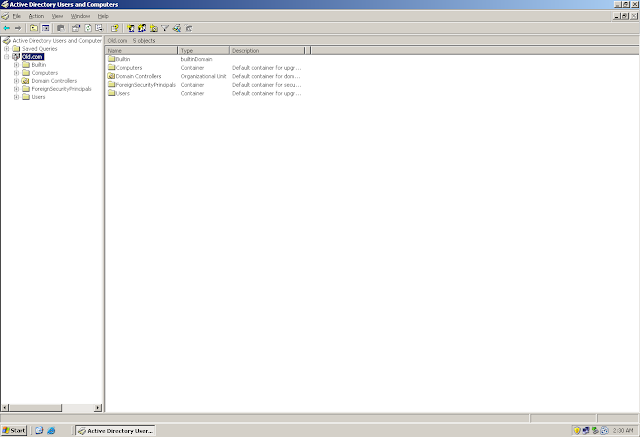Click the Back arrow toolbar icon

tap(7, 28)
